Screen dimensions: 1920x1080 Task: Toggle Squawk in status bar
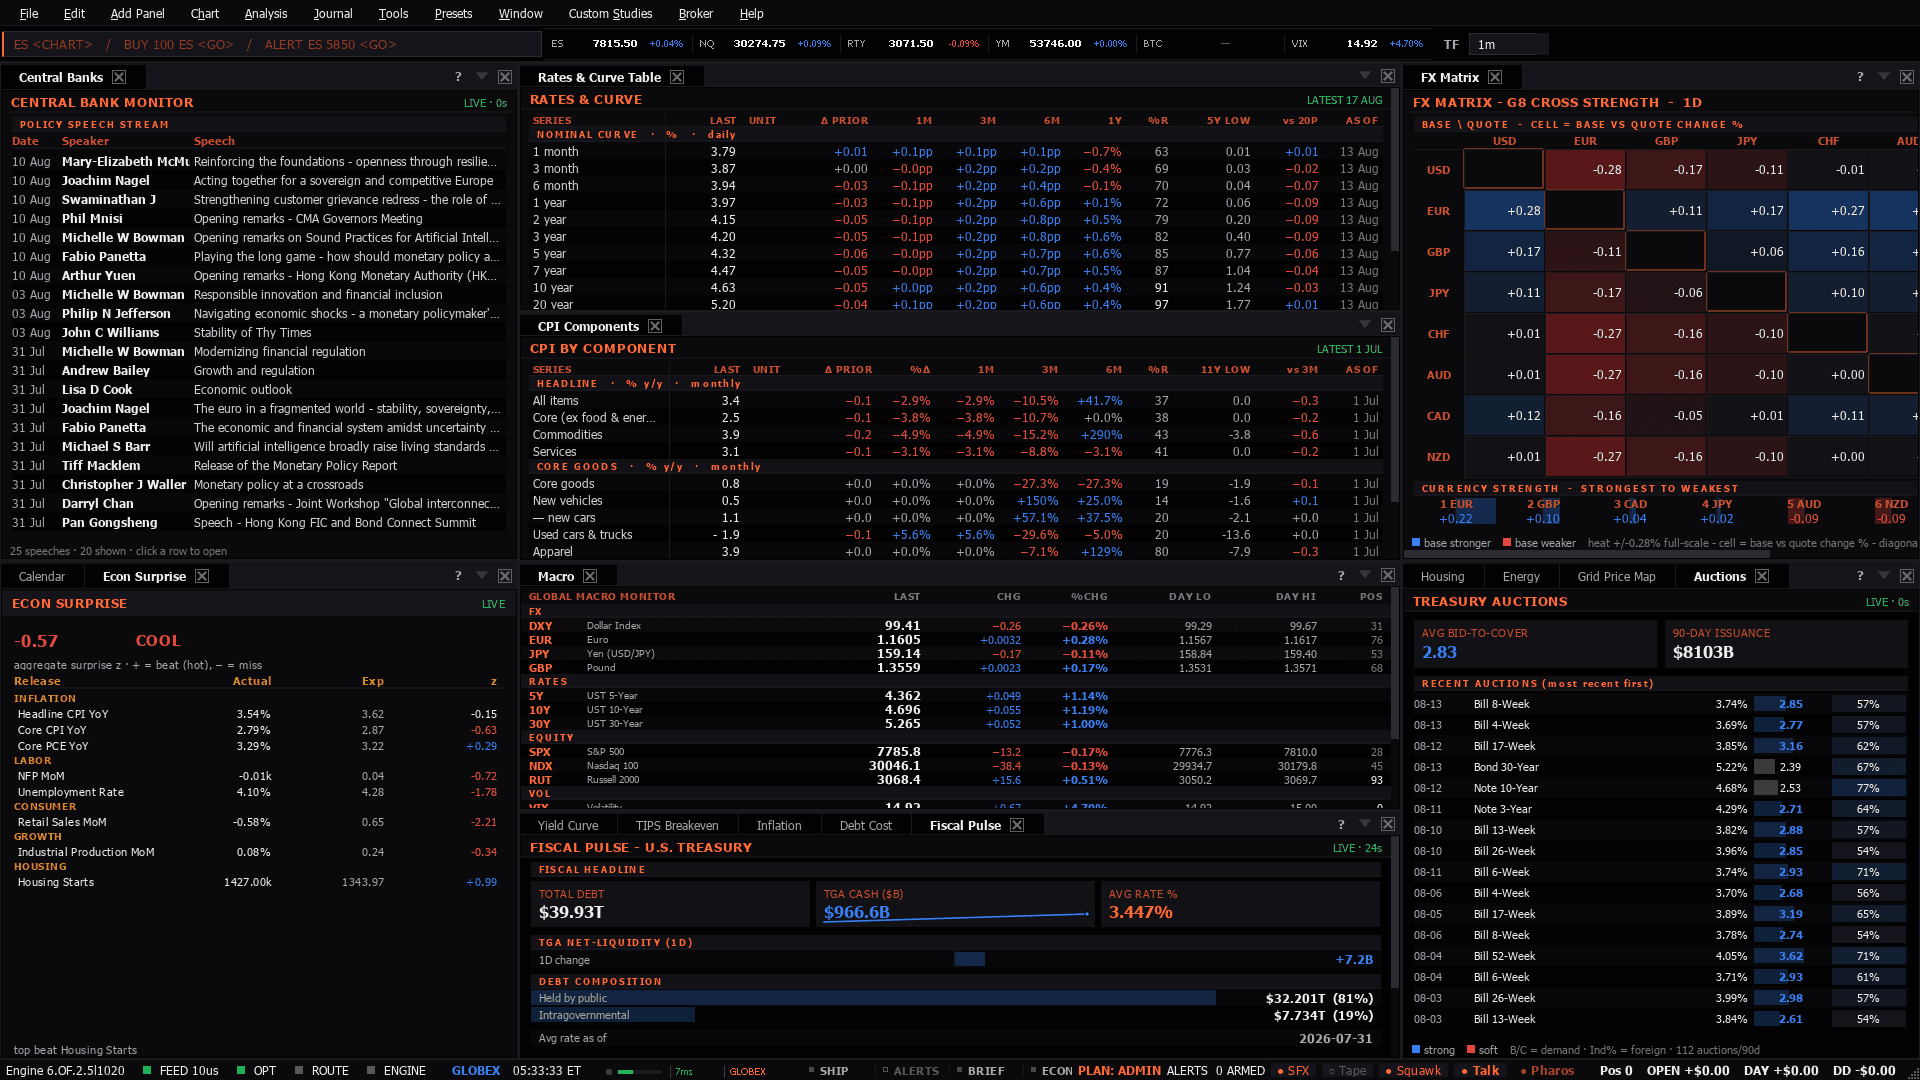[1413, 1070]
